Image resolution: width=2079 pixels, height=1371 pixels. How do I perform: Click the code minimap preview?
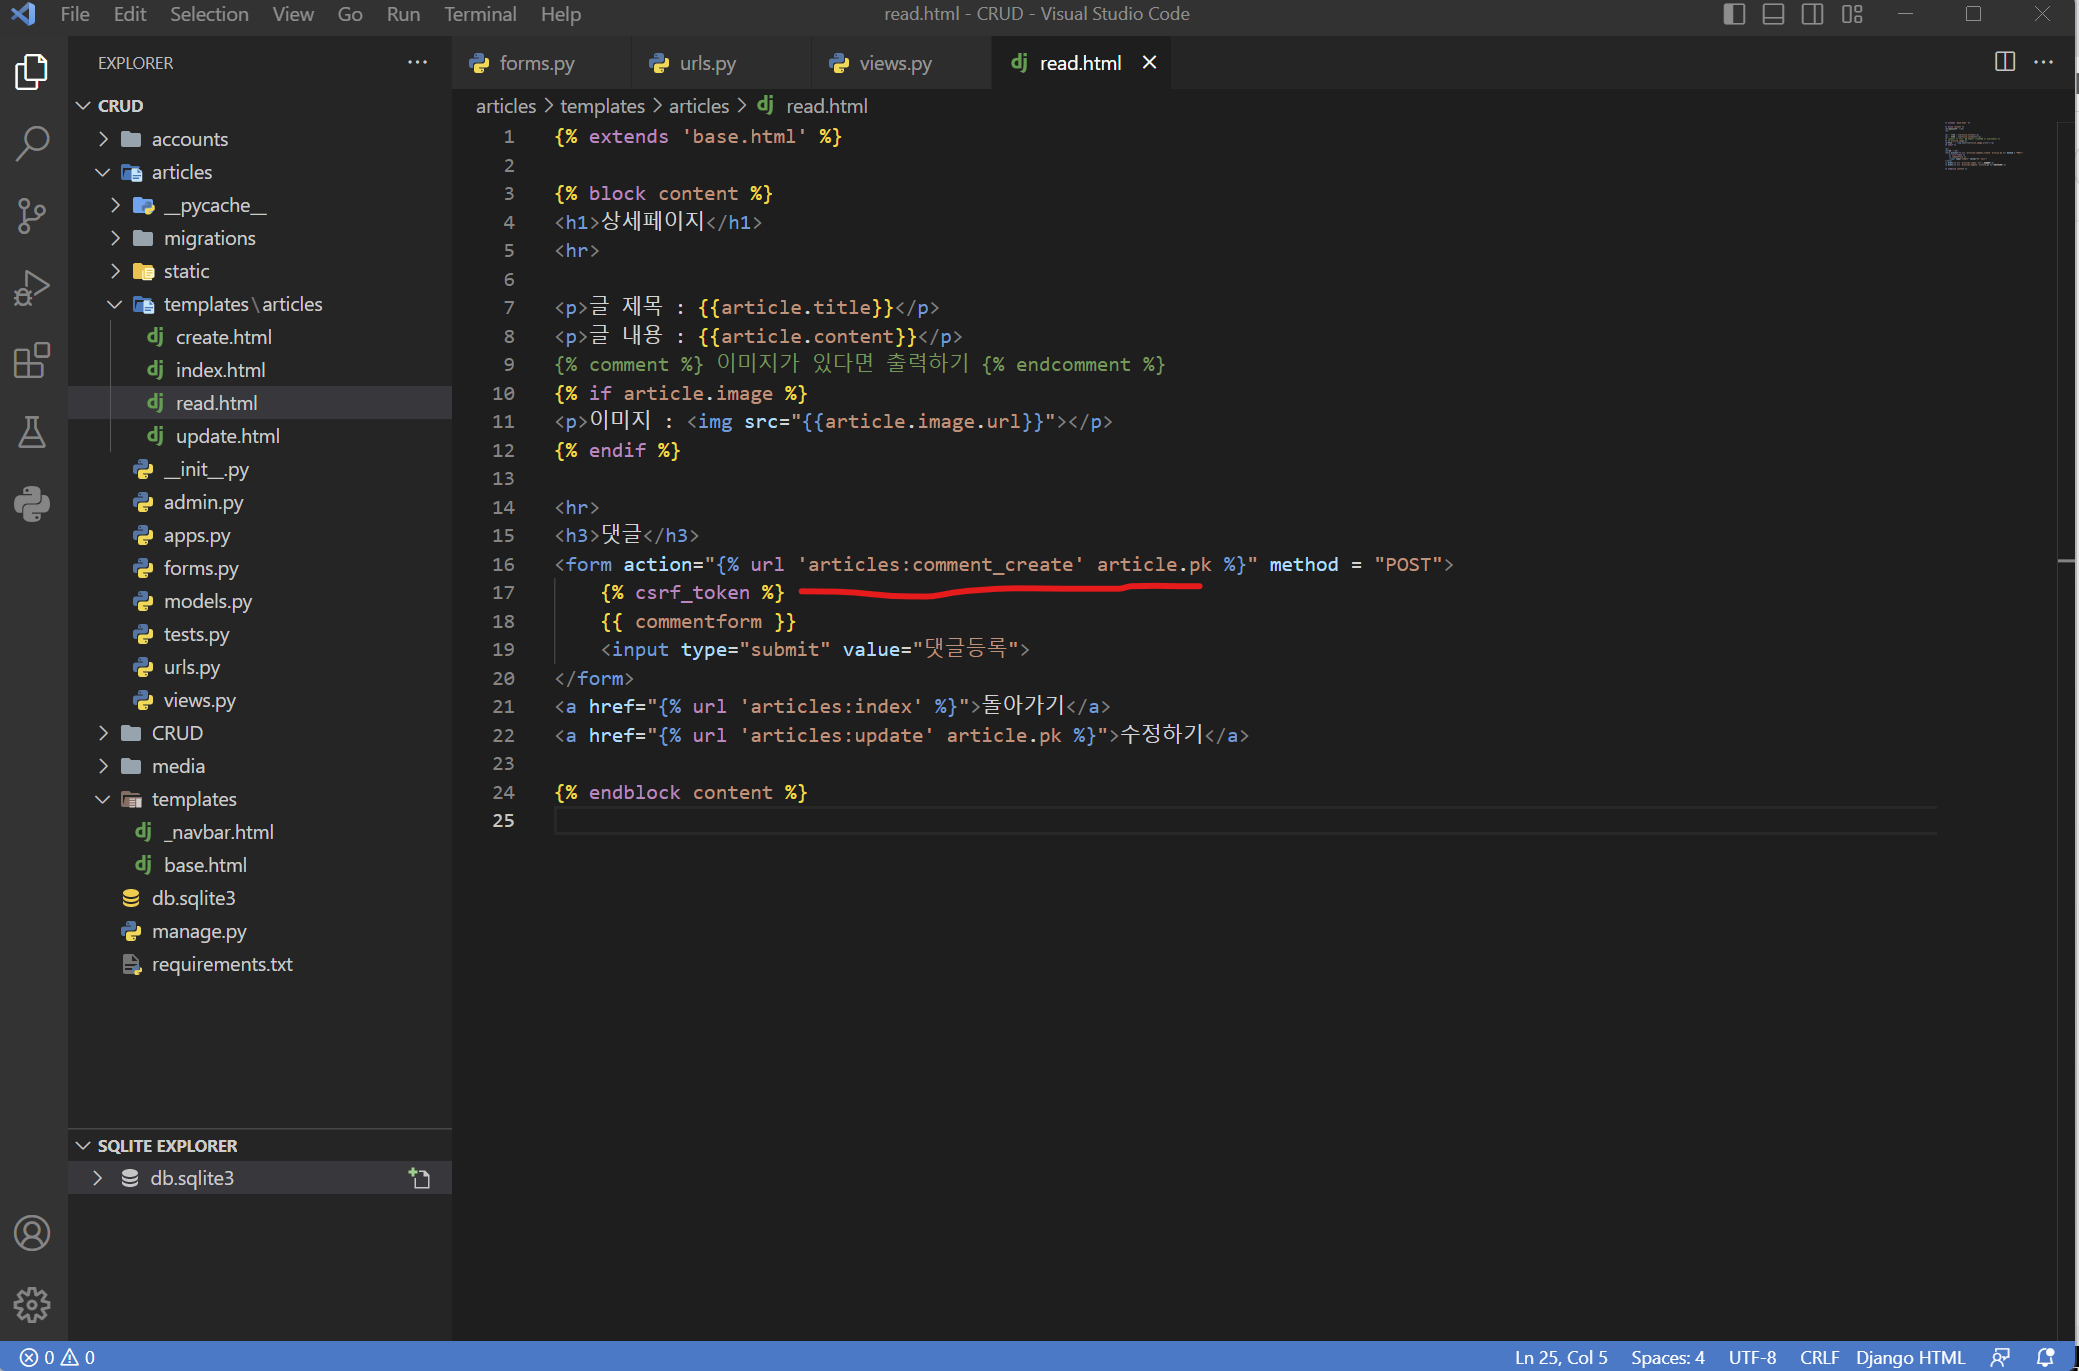tap(1984, 146)
